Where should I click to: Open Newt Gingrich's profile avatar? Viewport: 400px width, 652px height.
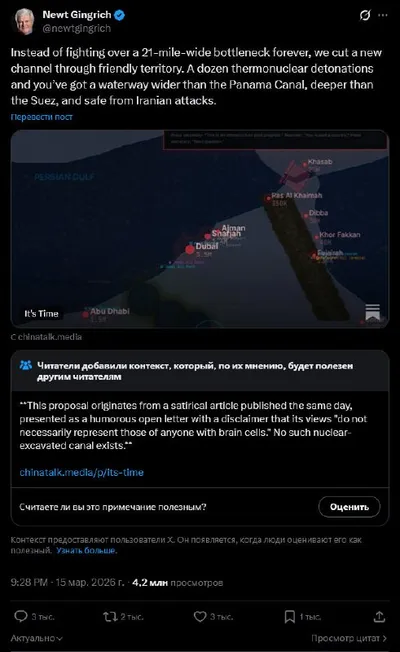tap(25, 21)
